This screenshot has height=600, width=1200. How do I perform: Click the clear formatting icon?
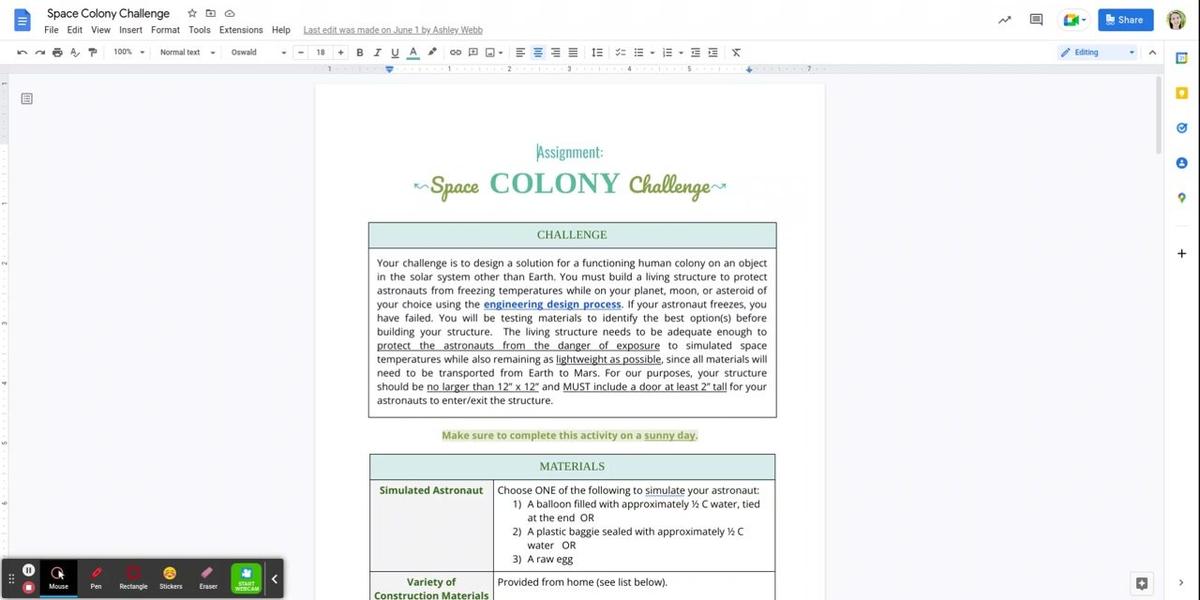coord(736,52)
